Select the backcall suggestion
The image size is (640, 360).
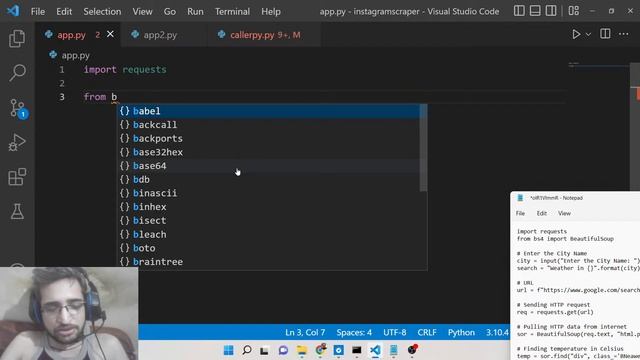(269, 124)
